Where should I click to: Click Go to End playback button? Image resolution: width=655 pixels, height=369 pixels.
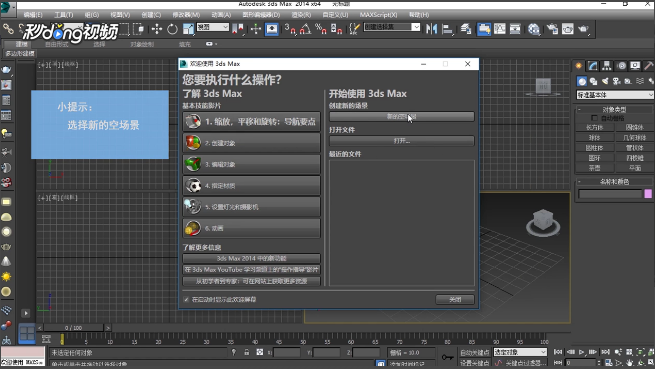pyautogui.click(x=605, y=352)
